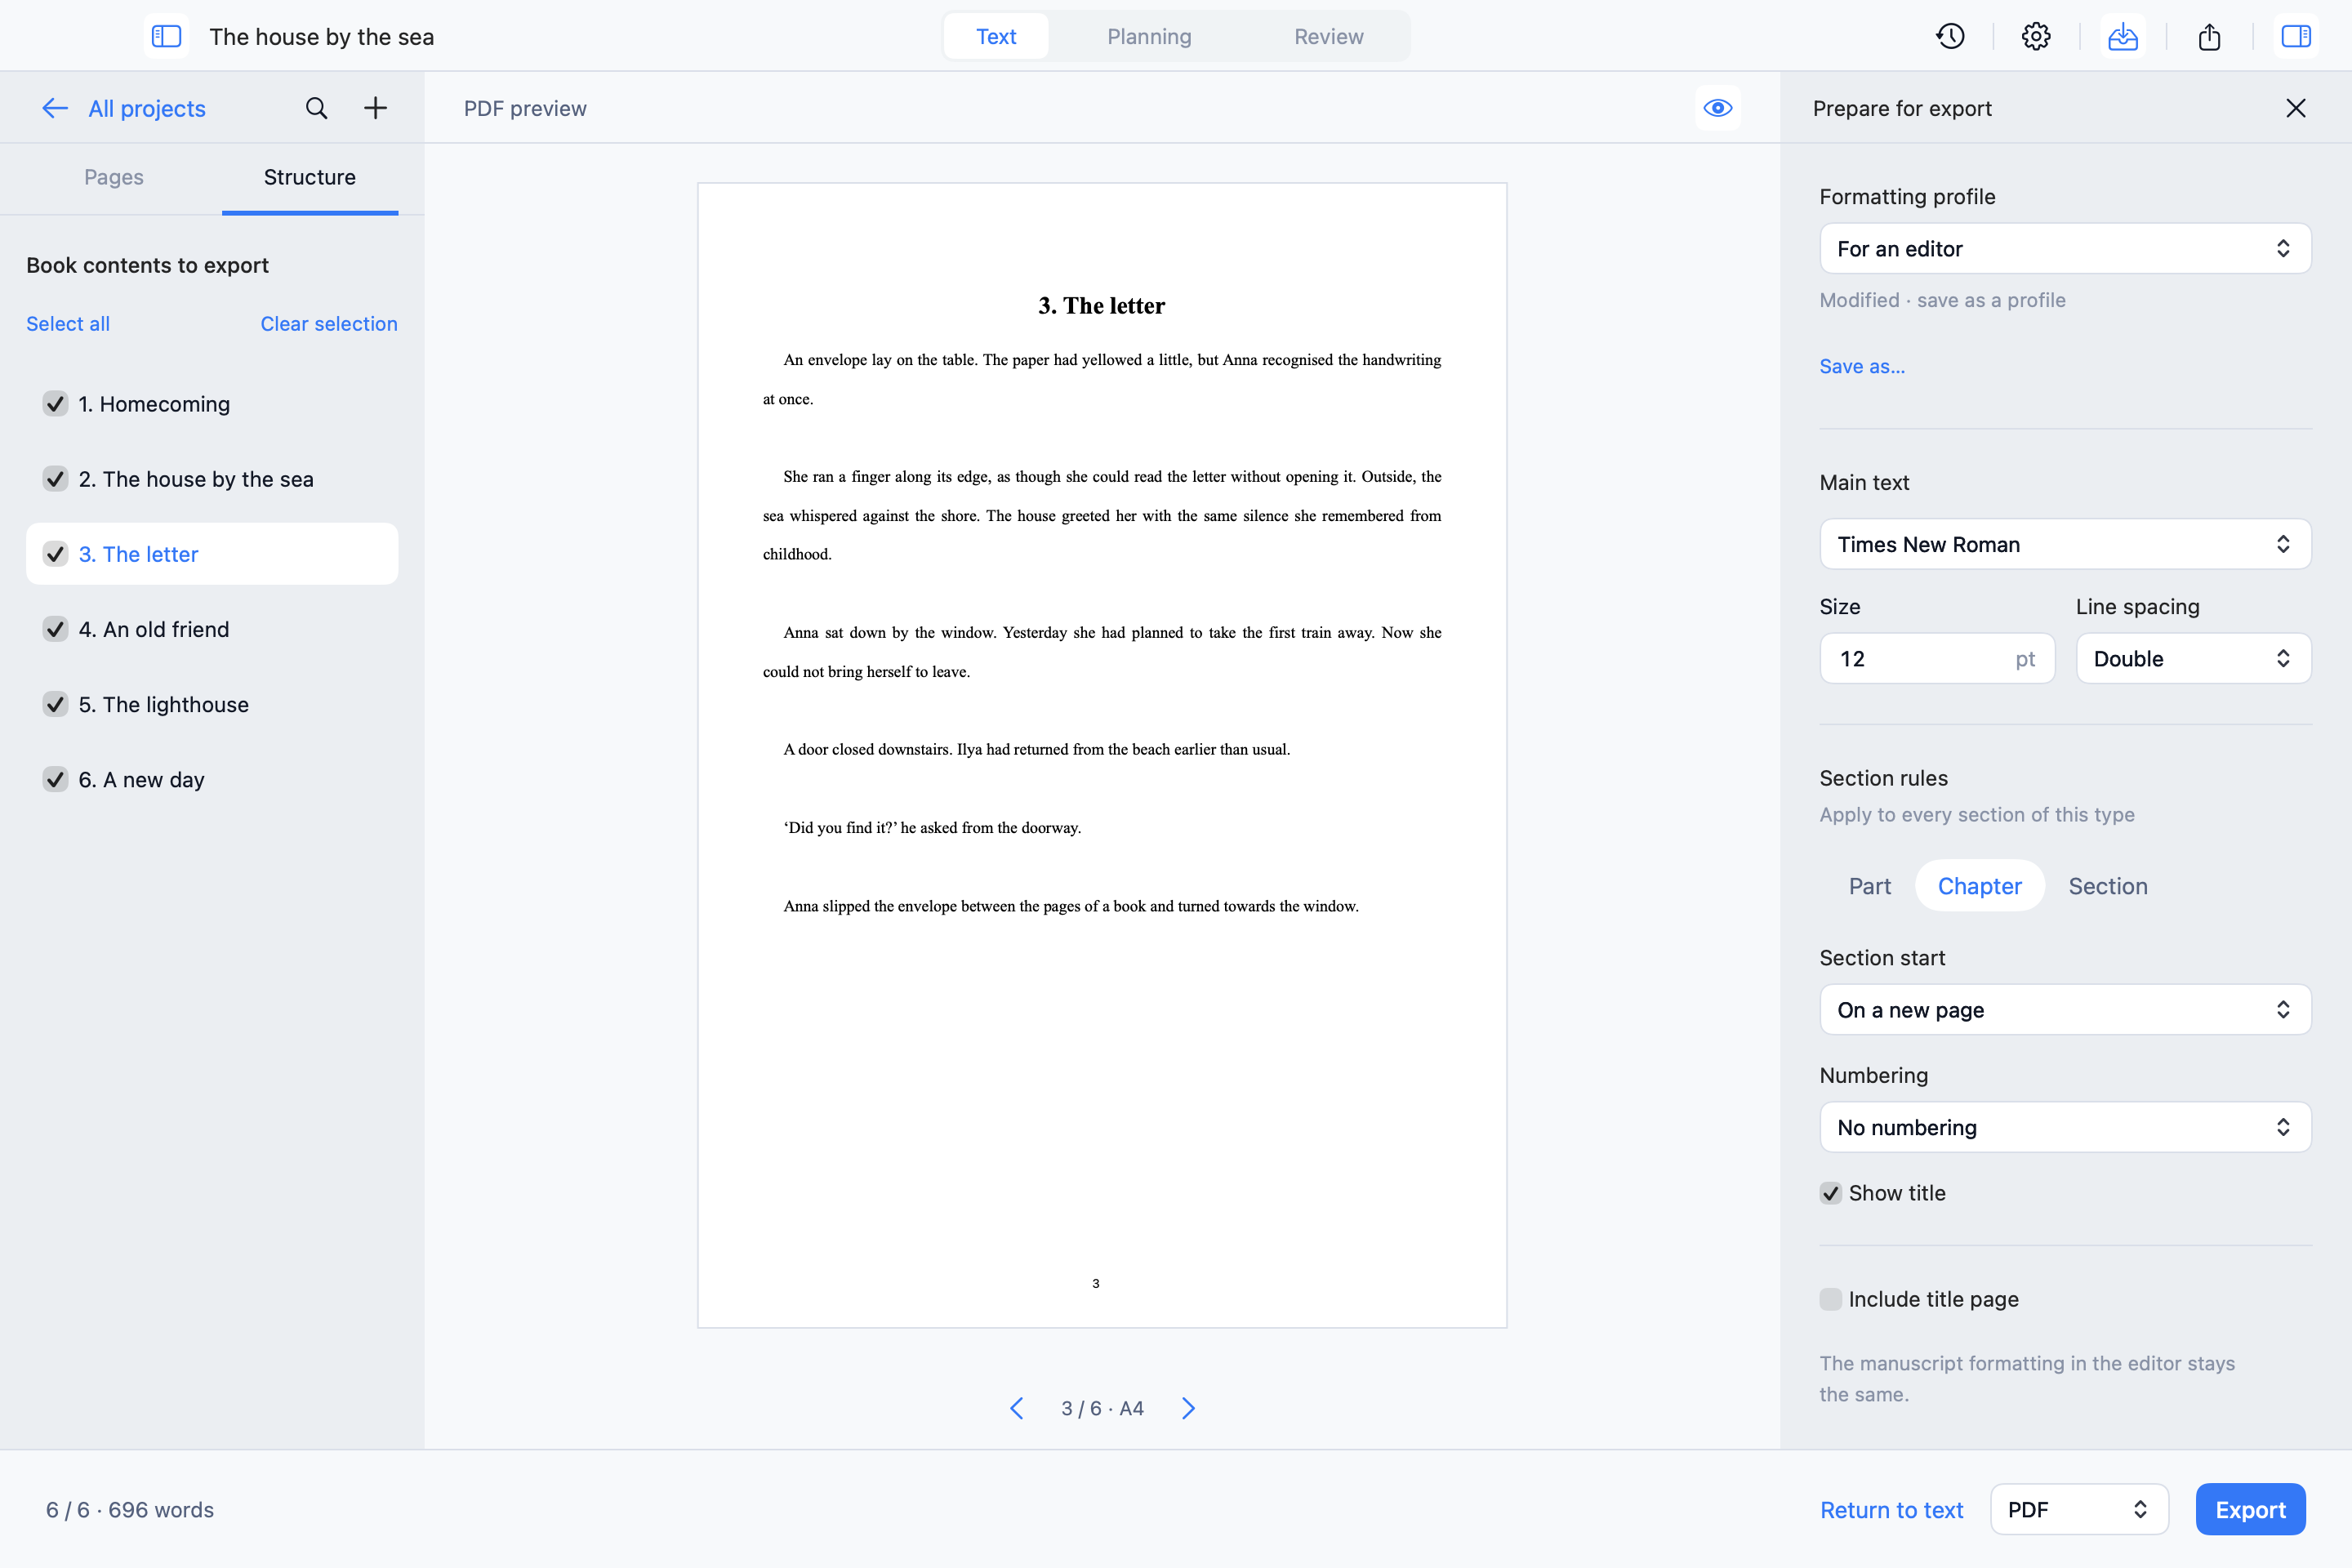Click the font Size input field

(x=1937, y=658)
